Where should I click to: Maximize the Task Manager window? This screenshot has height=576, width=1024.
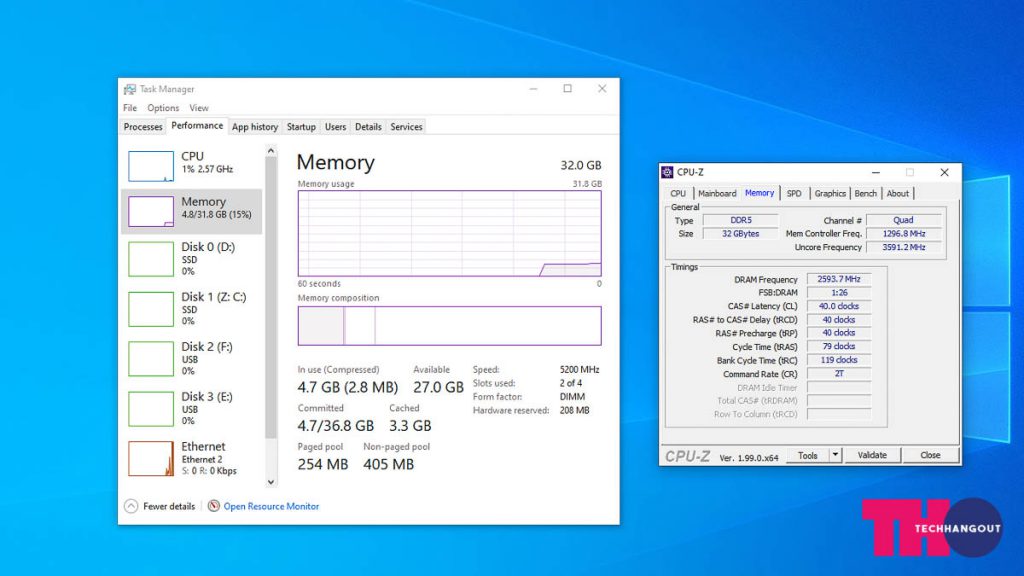point(568,89)
